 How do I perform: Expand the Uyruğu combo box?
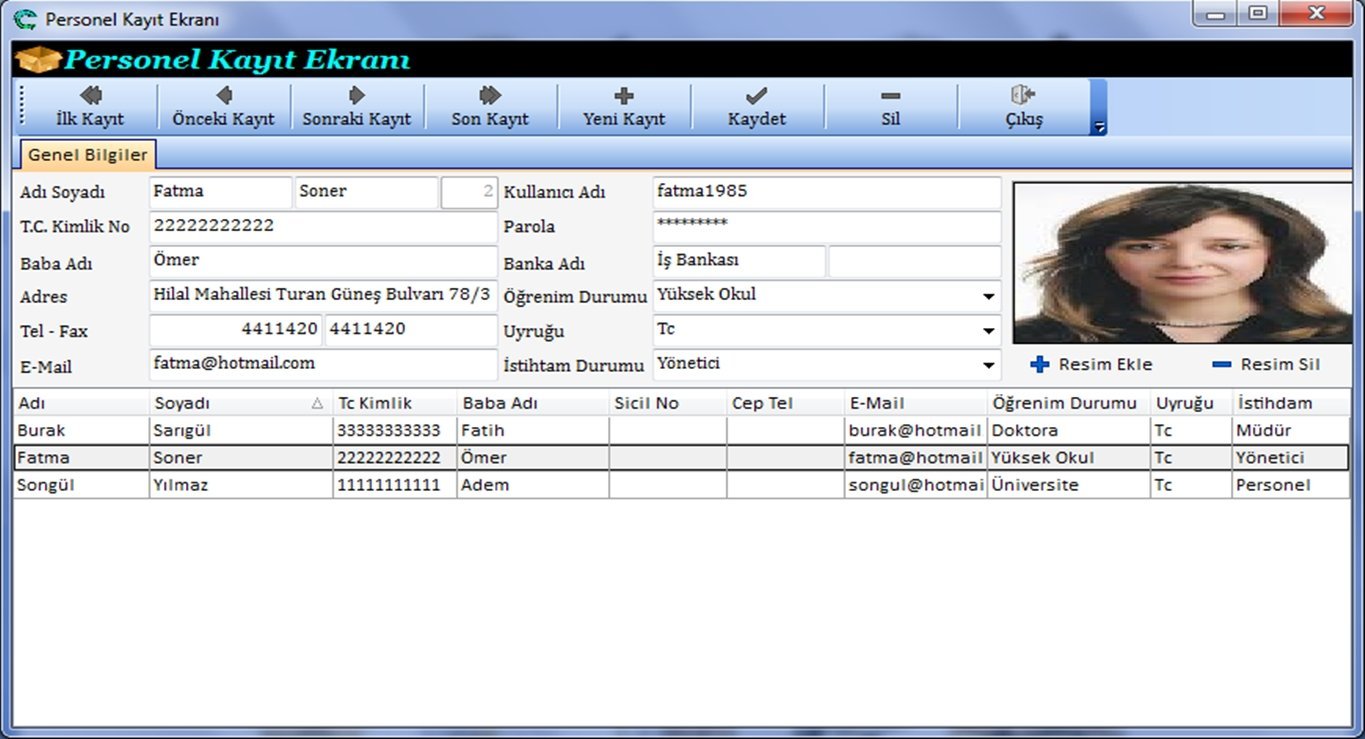(988, 331)
